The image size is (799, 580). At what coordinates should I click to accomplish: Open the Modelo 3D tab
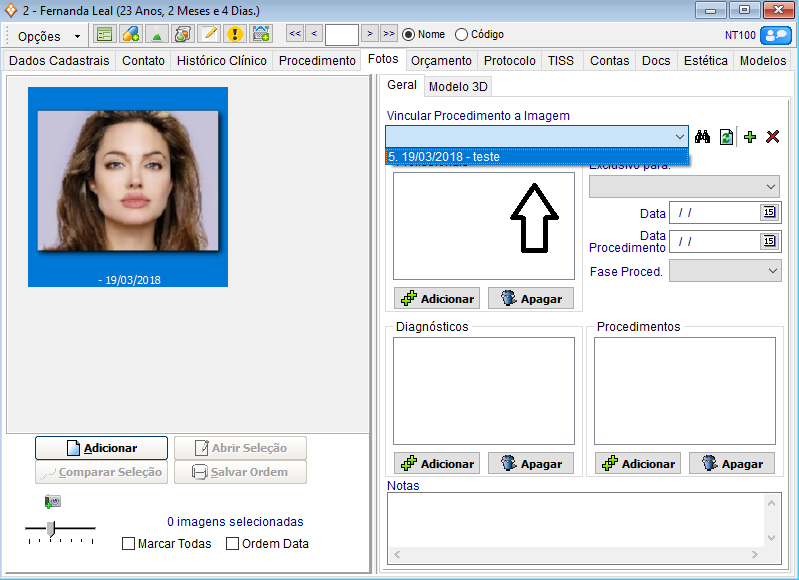[x=459, y=86]
